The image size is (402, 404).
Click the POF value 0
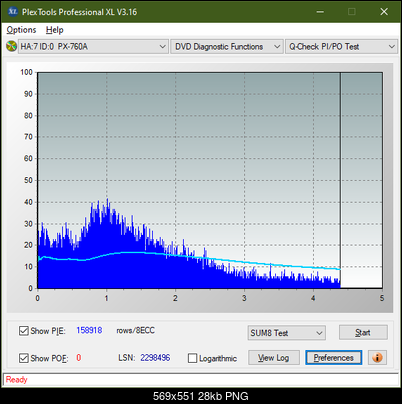[79, 358]
